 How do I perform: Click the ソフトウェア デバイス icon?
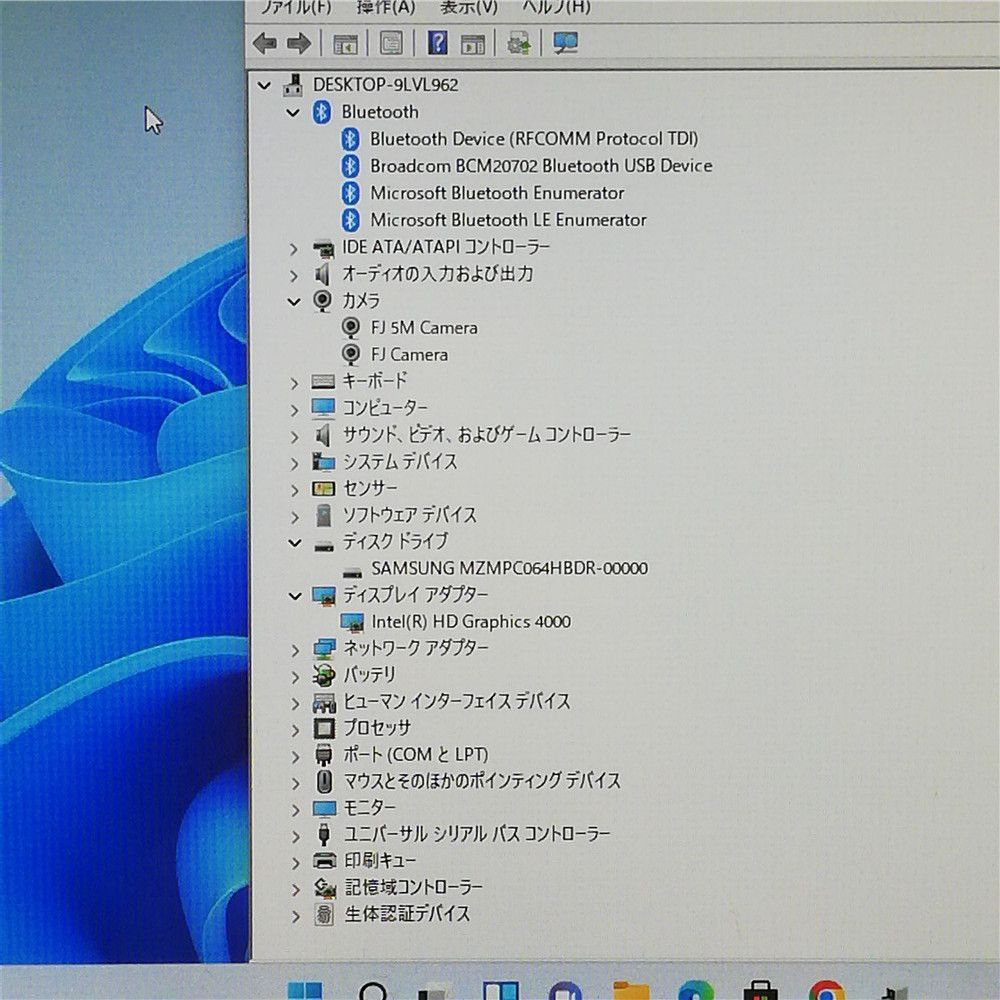coord(324,515)
